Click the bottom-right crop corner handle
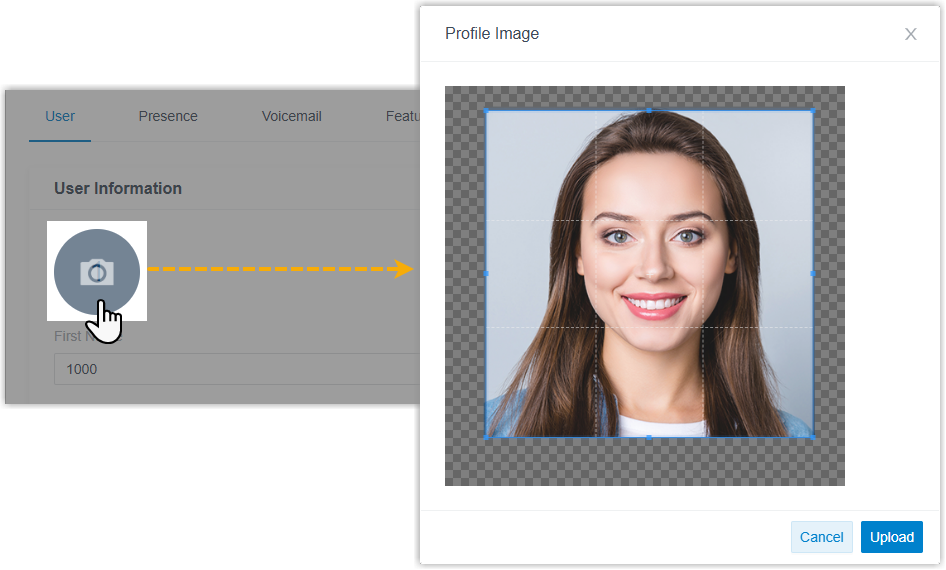The width and height of the screenshot is (946, 570). click(812, 436)
